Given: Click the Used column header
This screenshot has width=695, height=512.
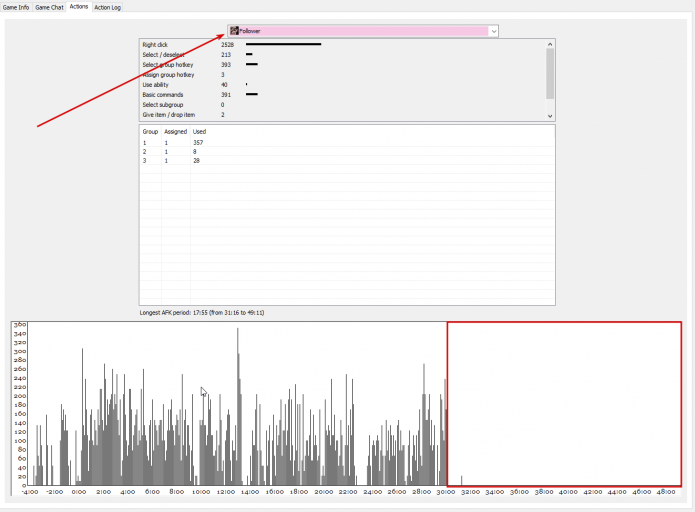Looking at the screenshot, I should [199, 132].
